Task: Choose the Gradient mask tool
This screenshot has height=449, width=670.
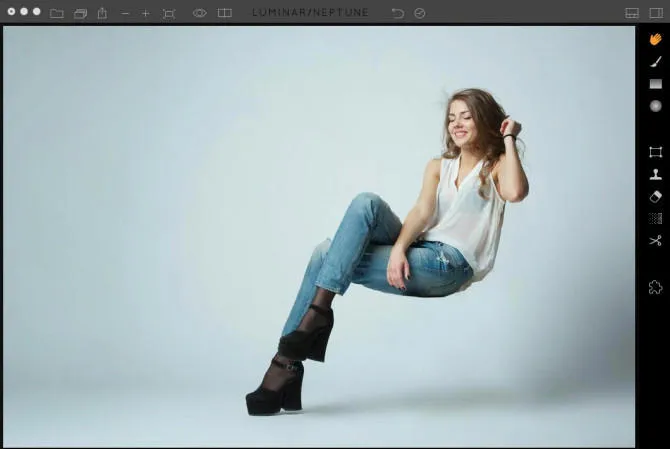Action: [655, 84]
